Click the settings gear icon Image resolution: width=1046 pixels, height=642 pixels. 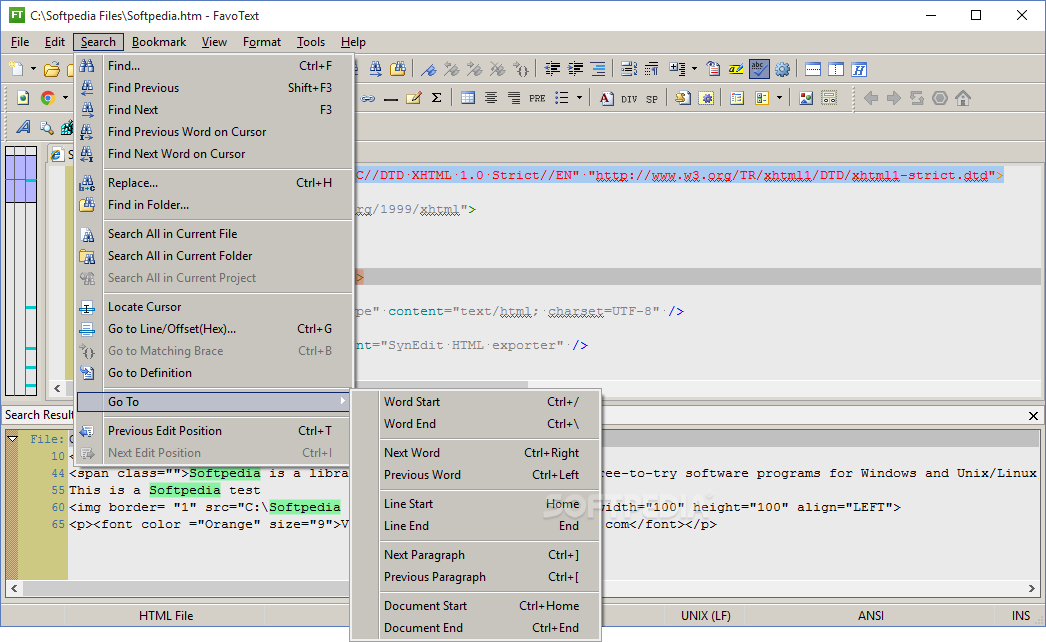point(782,69)
